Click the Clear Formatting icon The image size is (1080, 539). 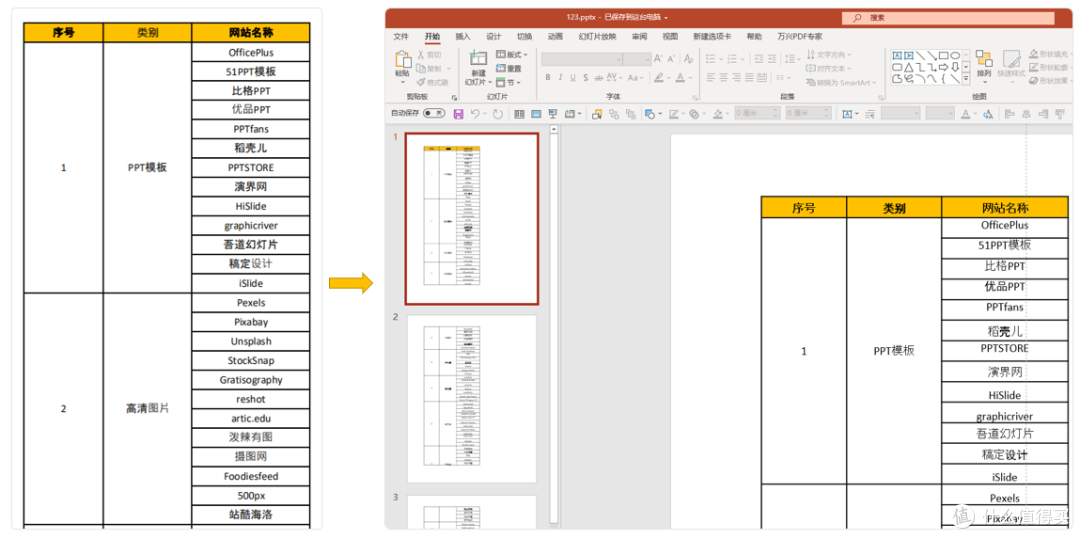coord(689,59)
